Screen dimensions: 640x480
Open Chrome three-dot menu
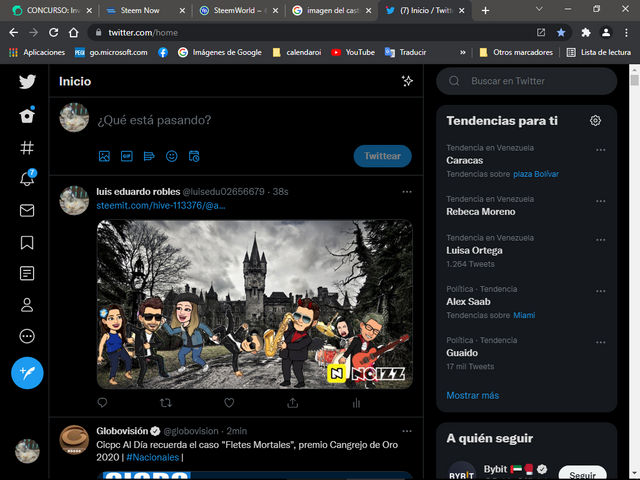pyautogui.click(x=626, y=33)
